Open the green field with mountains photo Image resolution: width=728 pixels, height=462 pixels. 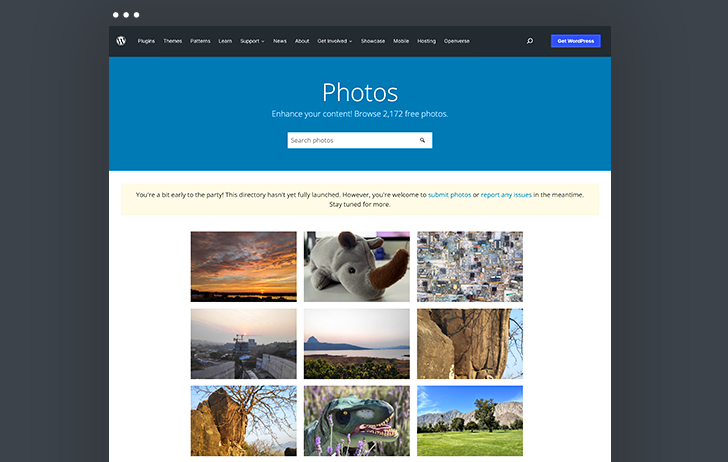pyautogui.click(x=470, y=421)
